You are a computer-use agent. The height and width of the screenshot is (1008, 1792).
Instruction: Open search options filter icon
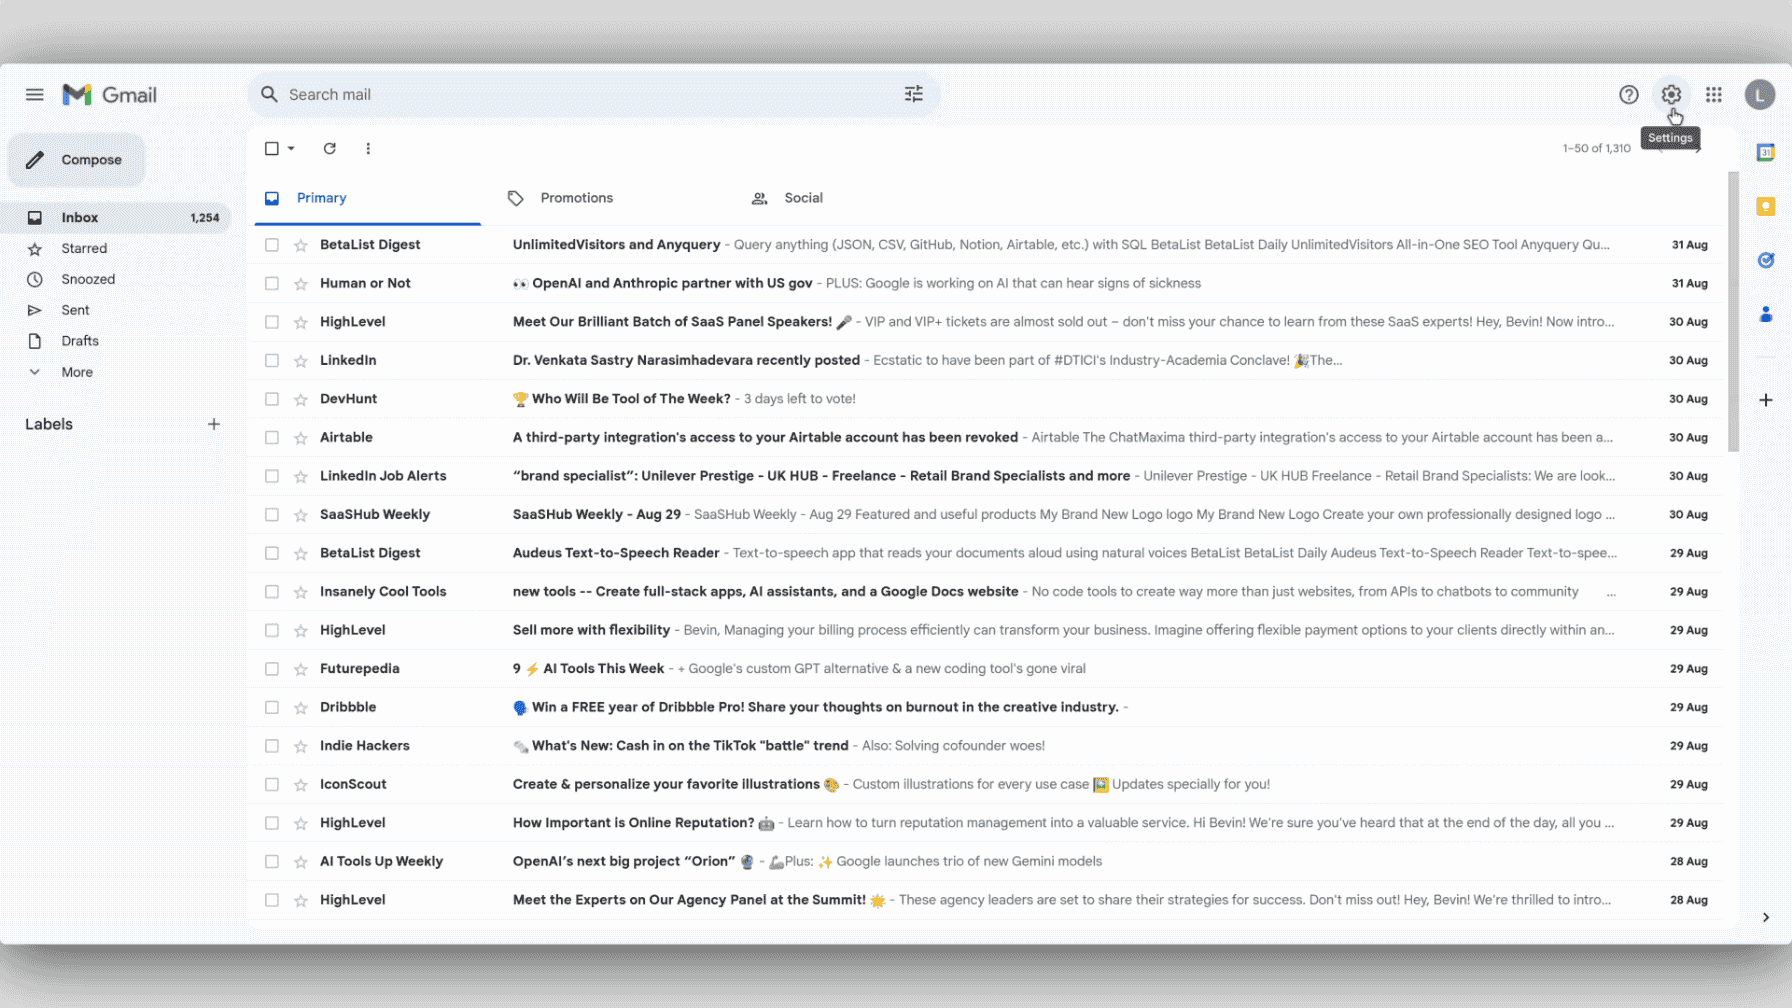pos(914,94)
